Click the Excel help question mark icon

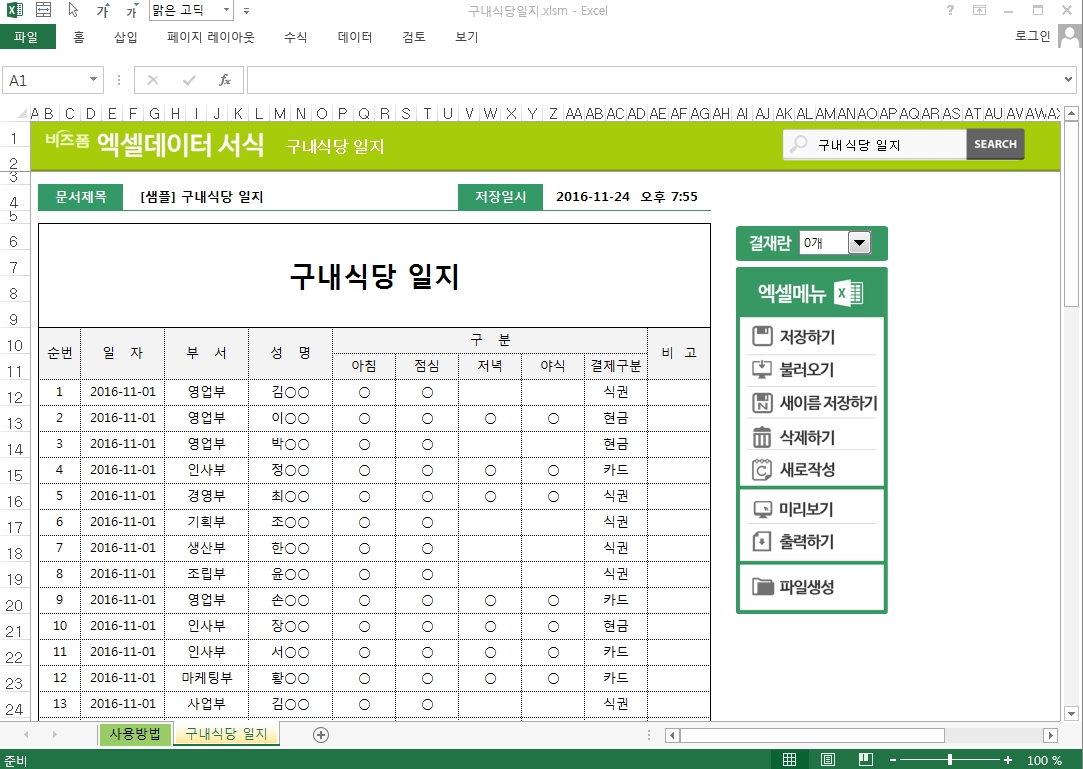pos(950,10)
